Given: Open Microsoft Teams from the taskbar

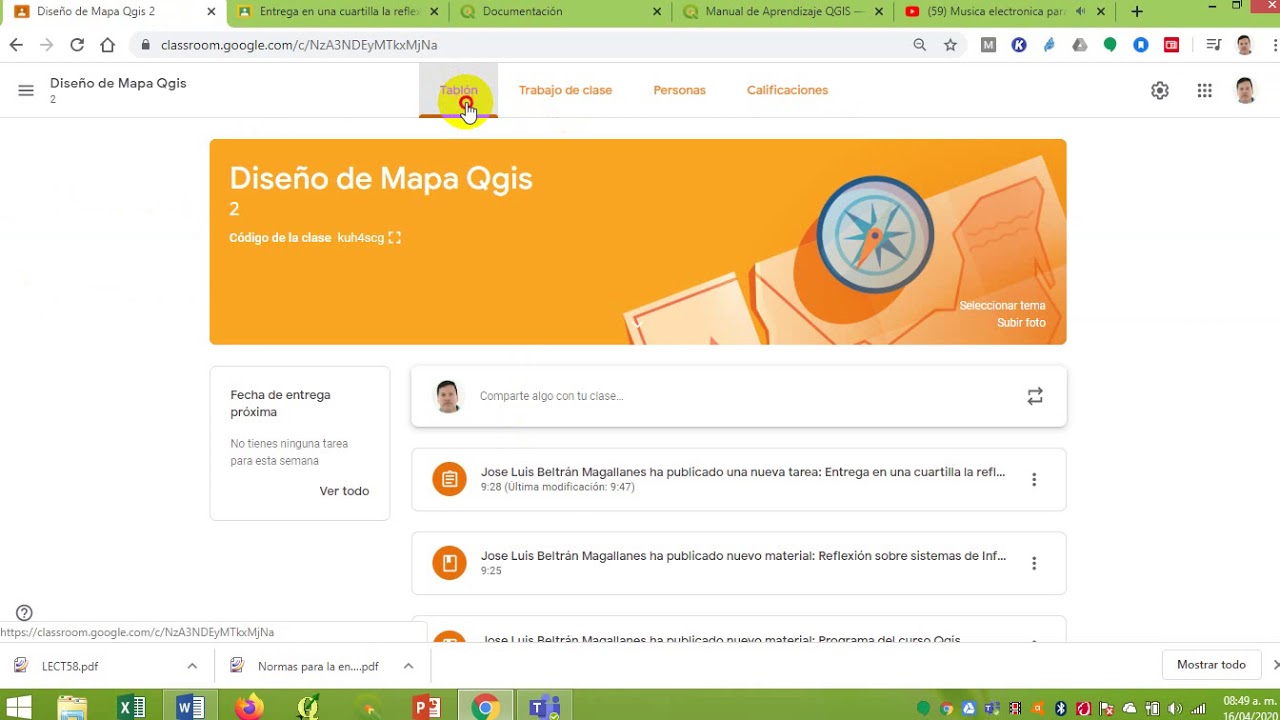Looking at the screenshot, I should pyautogui.click(x=544, y=708).
